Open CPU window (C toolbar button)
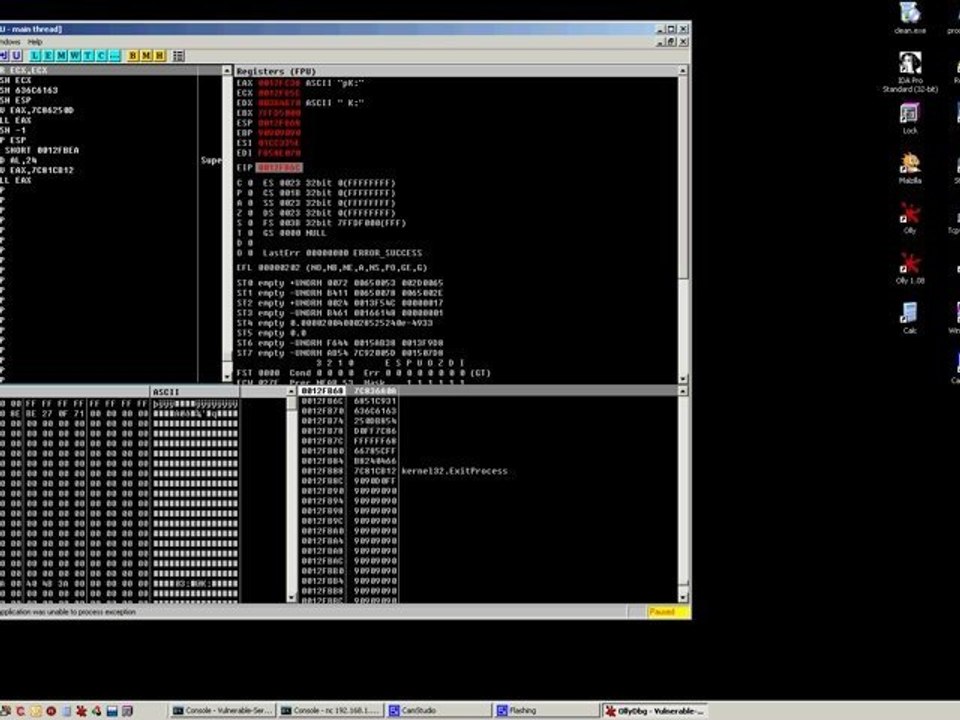This screenshot has height=720, width=960. [102, 56]
